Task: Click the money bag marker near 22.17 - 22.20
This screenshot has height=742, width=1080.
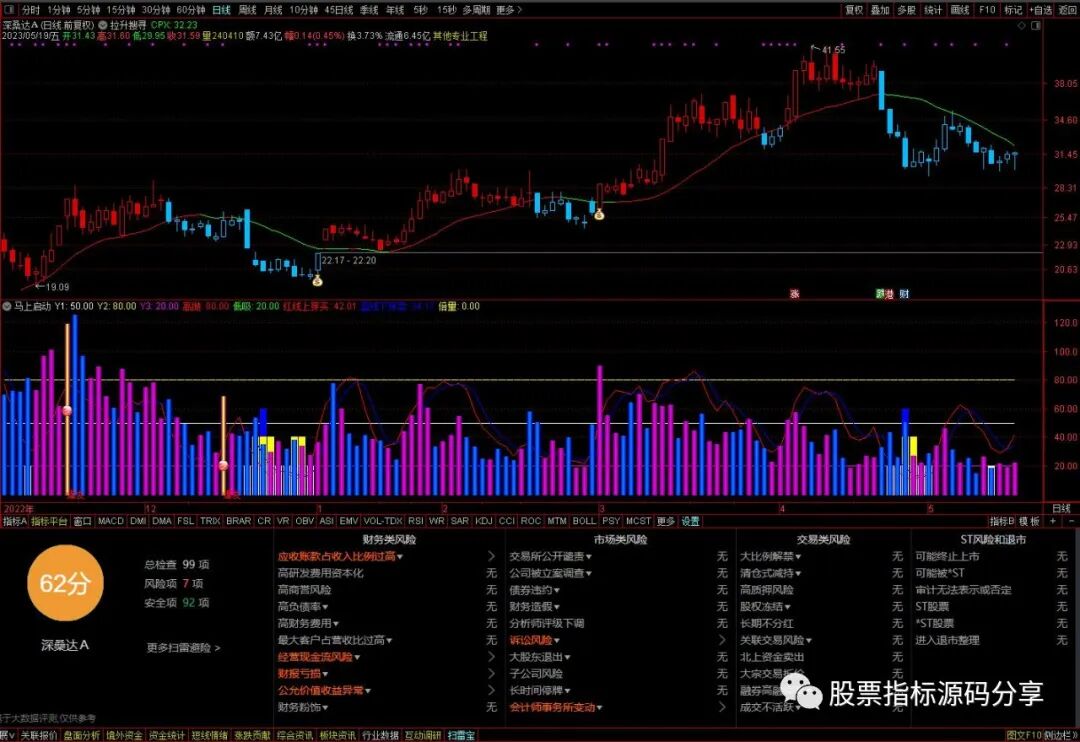Action: click(317, 280)
